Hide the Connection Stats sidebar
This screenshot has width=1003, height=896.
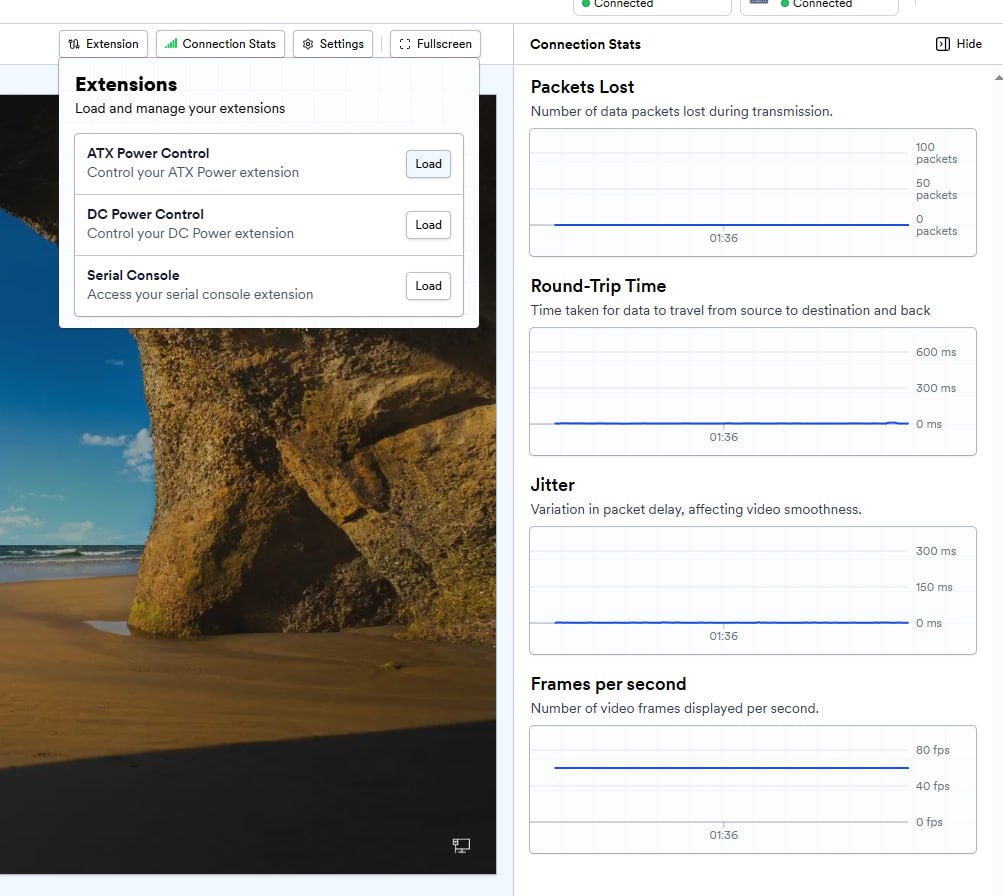coord(958,44)
